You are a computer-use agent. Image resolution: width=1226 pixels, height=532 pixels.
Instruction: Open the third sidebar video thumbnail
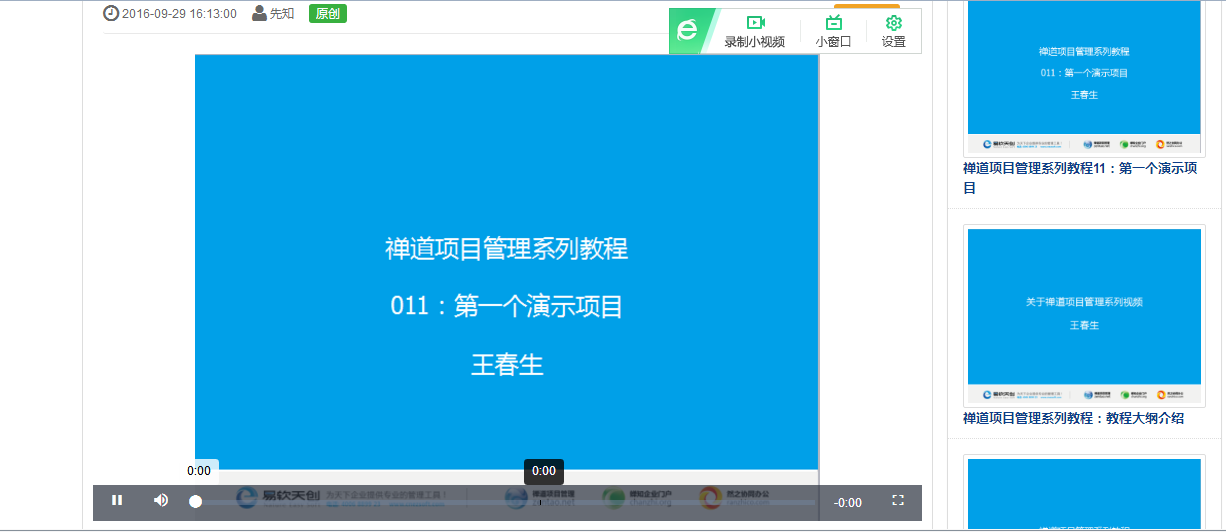point(1084,493)
